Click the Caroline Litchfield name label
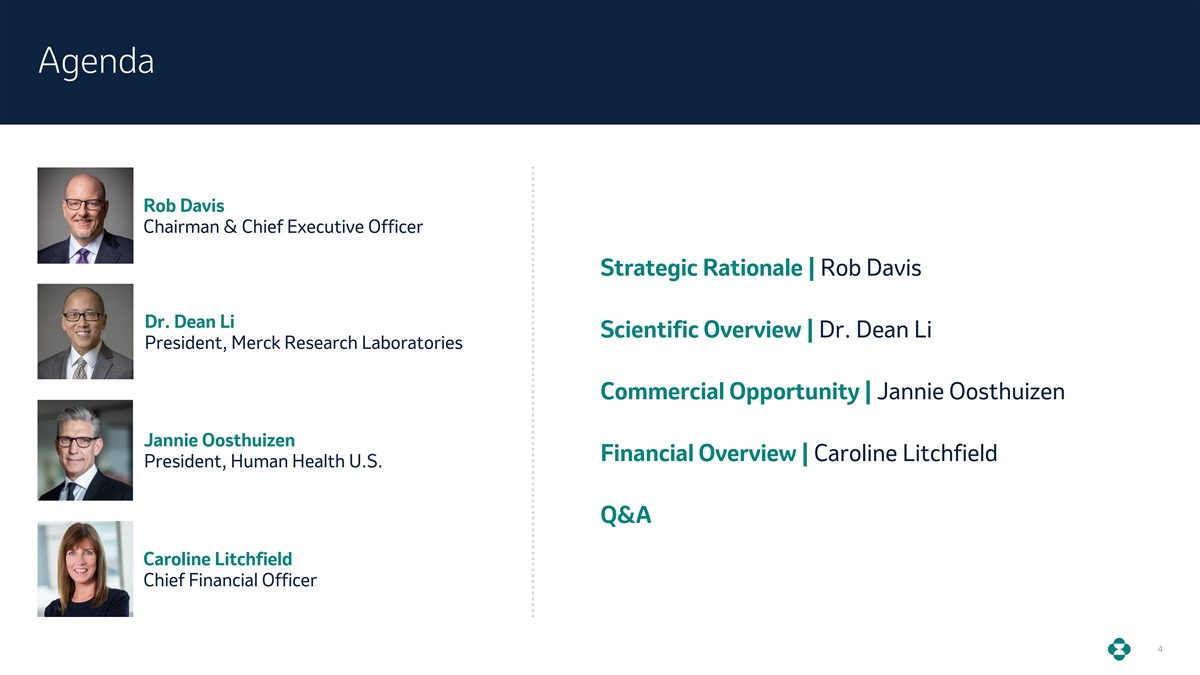Viewport: 1200px width, 675px height. (x=218, y=559)
